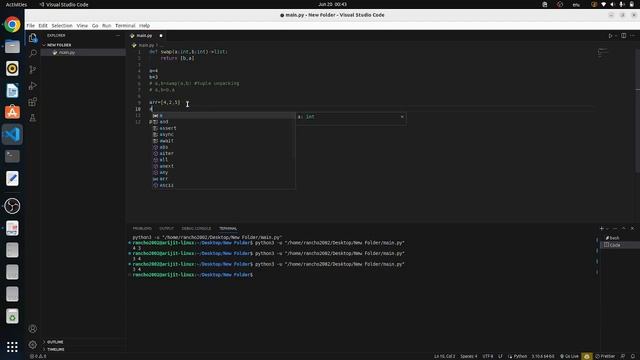640x360 pixels.
Task: Open Rhythmbox from the dock
Action: coord(12,69)
